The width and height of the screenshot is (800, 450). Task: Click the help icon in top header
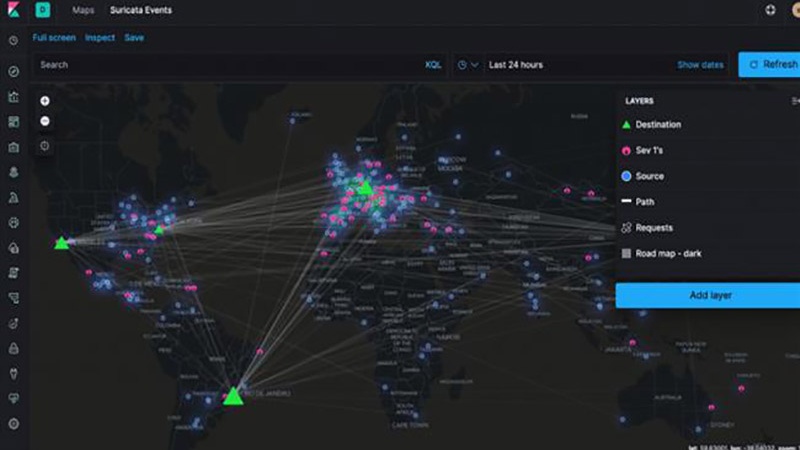pos(770,10)
